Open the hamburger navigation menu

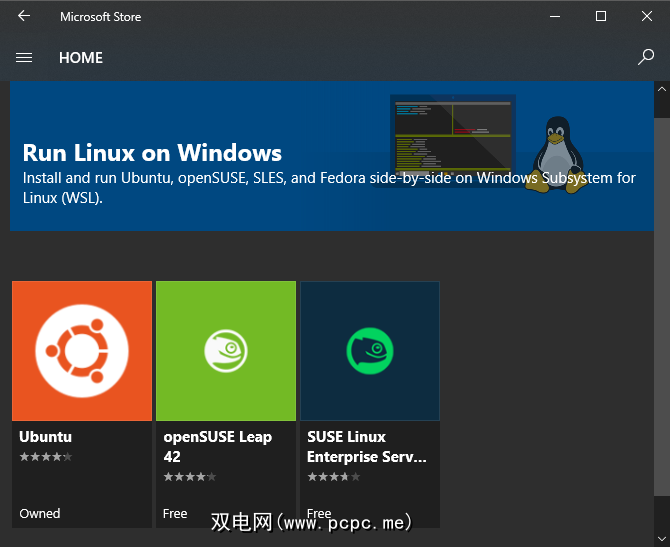24,58
